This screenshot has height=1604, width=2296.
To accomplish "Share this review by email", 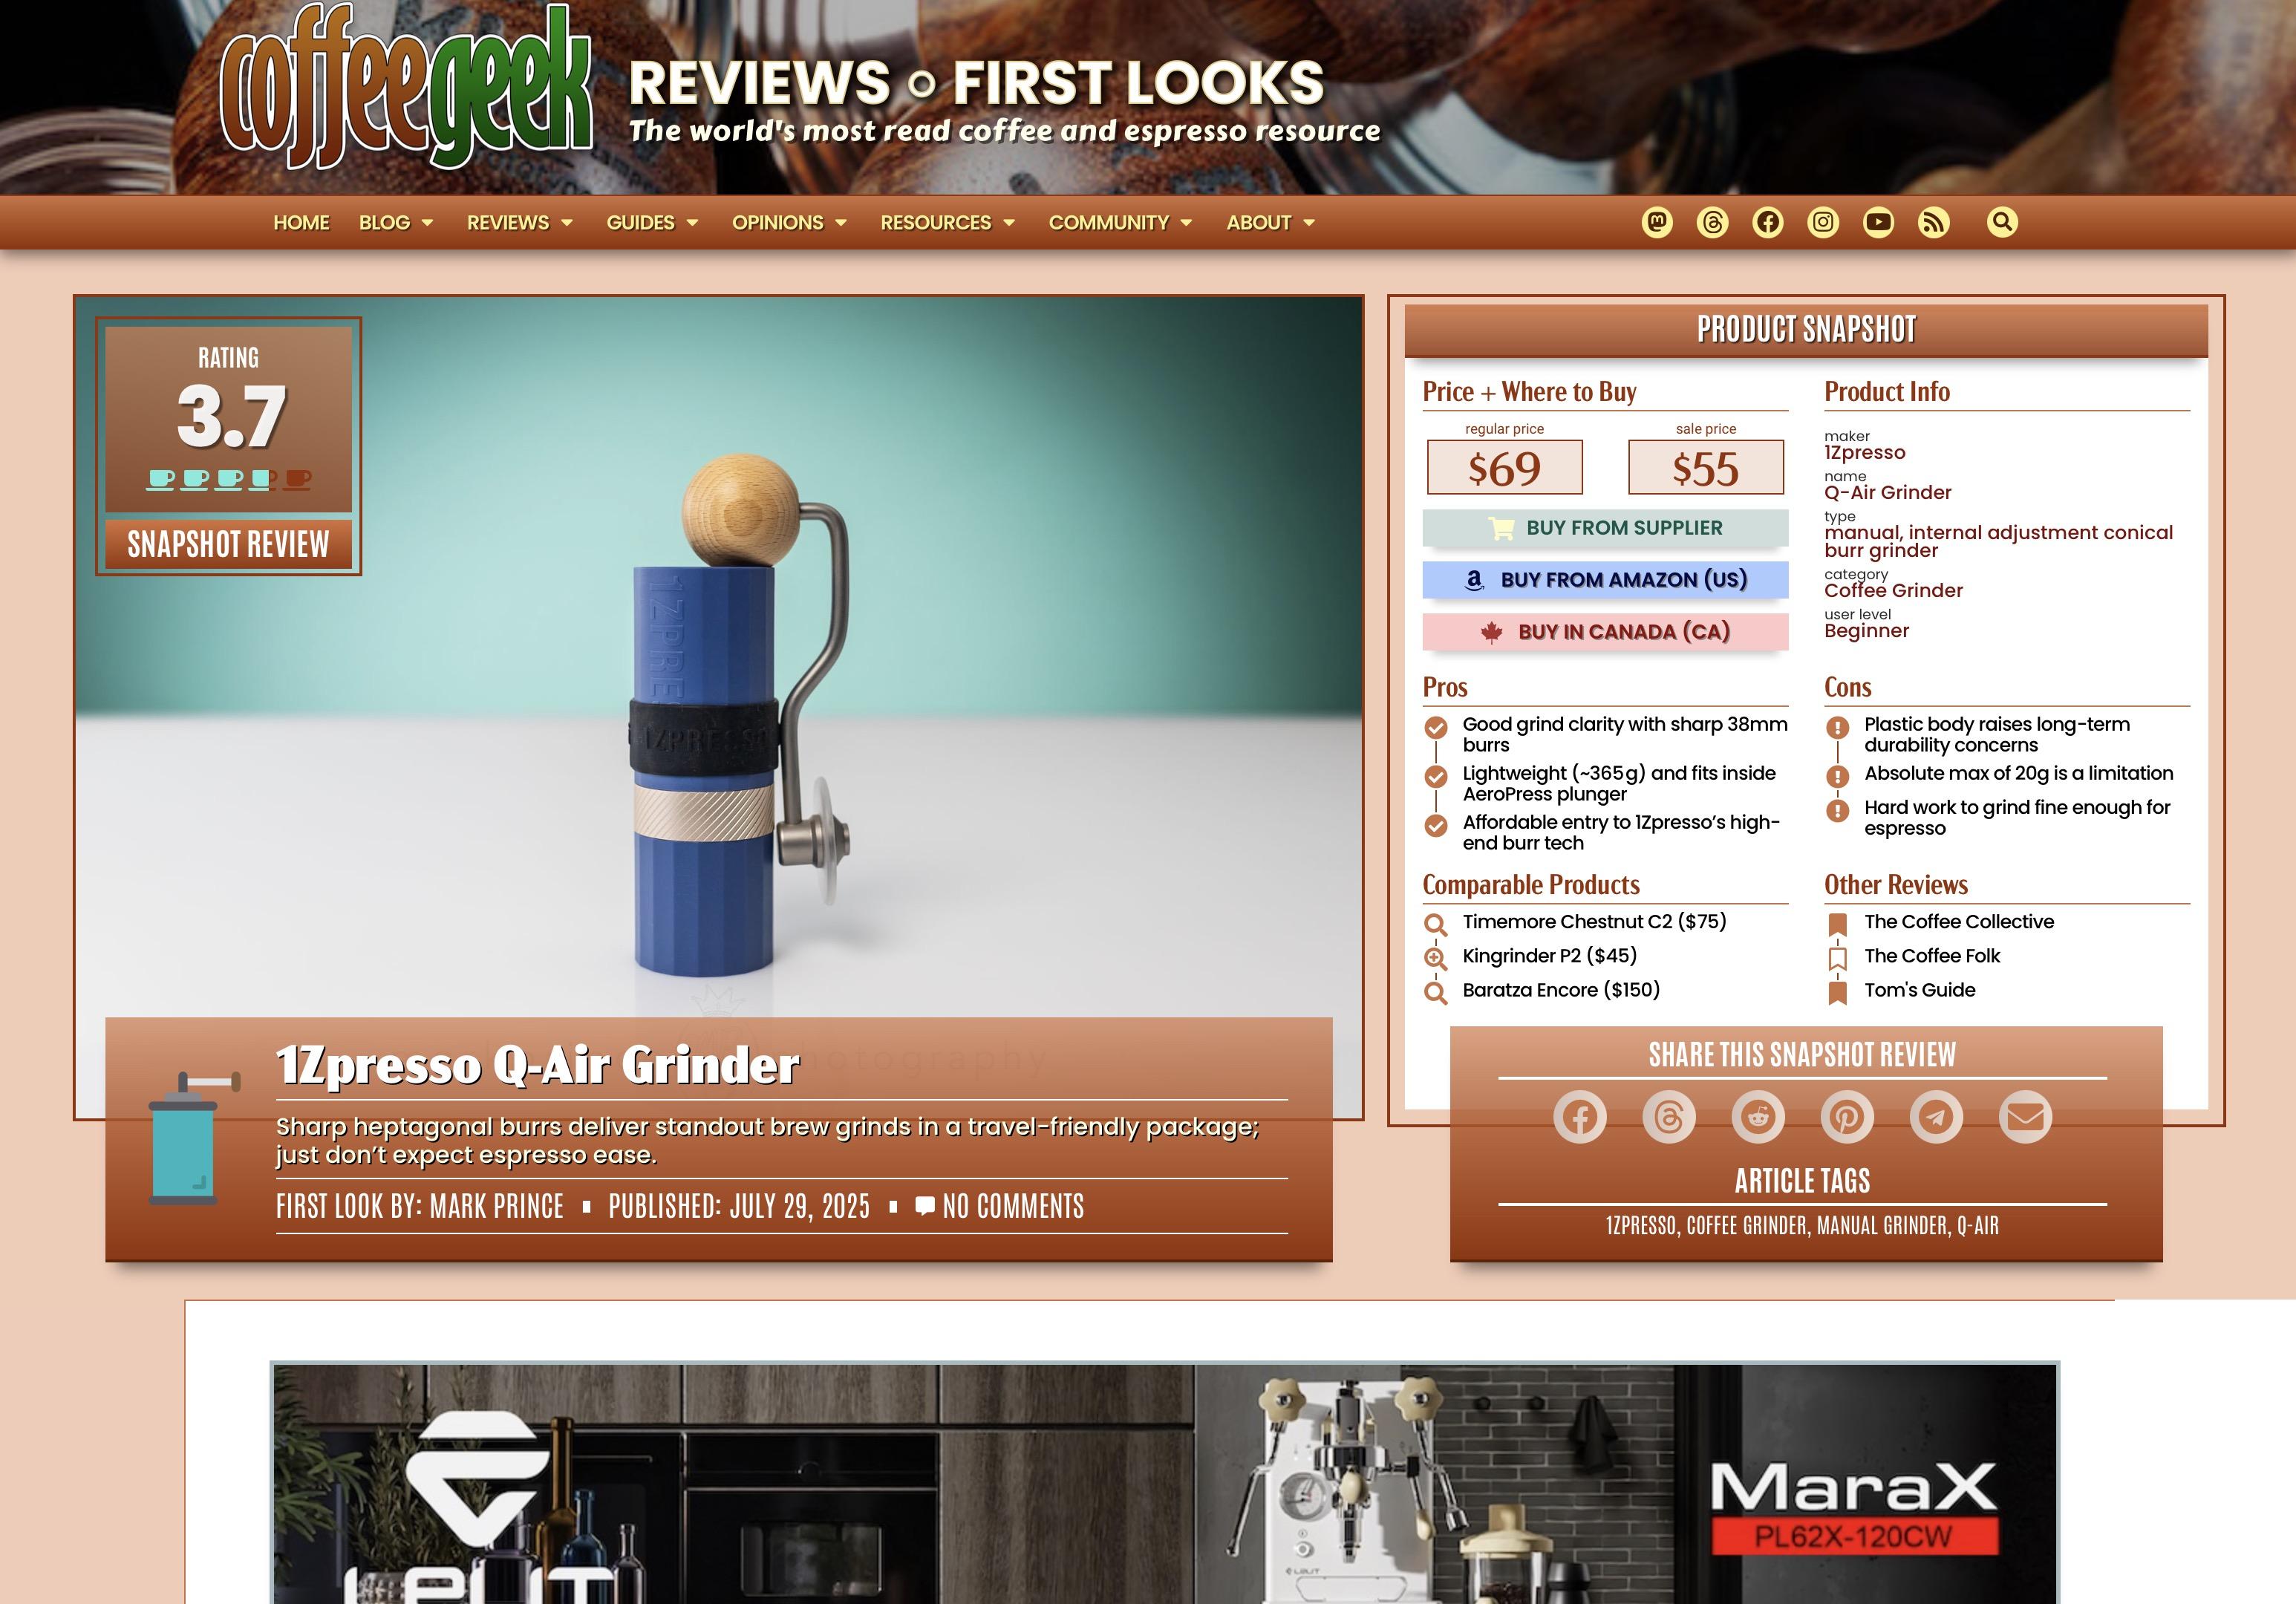I will pos(2025,1117).
